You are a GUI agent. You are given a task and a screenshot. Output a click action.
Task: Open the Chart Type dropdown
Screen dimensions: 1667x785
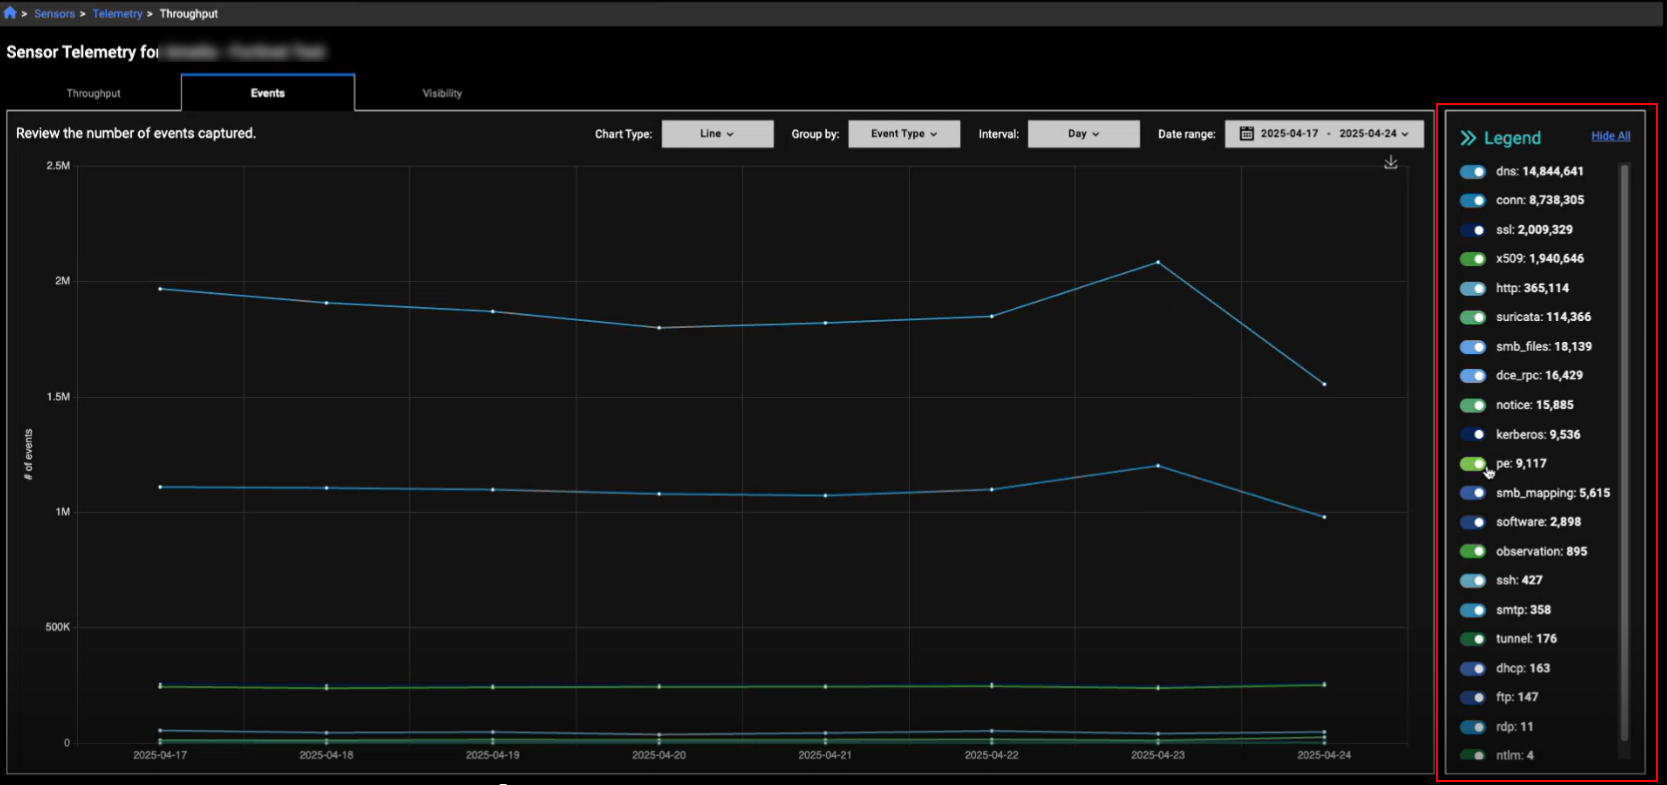click(717, 134)
